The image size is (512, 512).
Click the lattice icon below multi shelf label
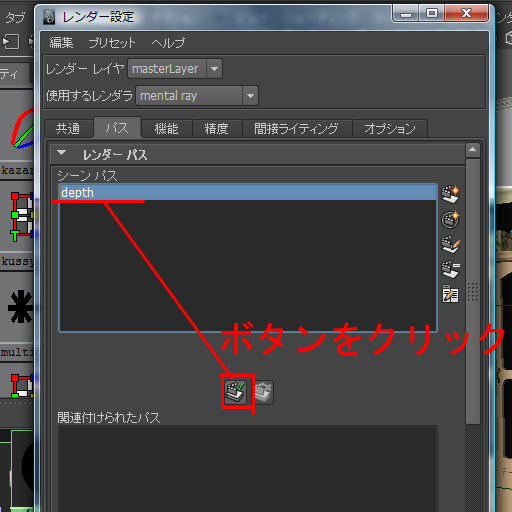coord(22,385)
